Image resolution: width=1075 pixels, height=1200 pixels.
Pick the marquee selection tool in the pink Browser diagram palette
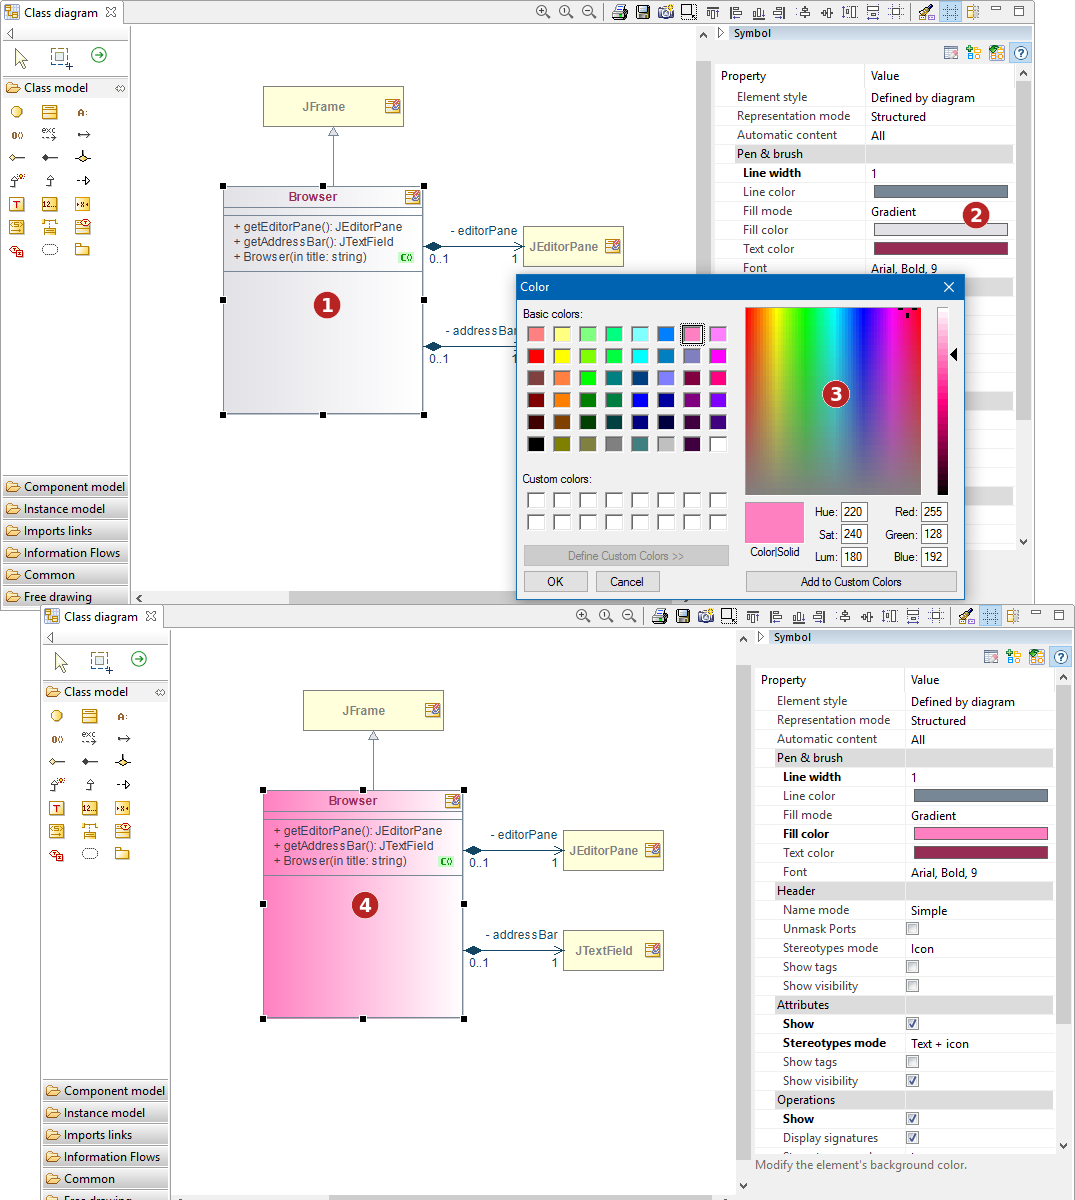(101, 661)
